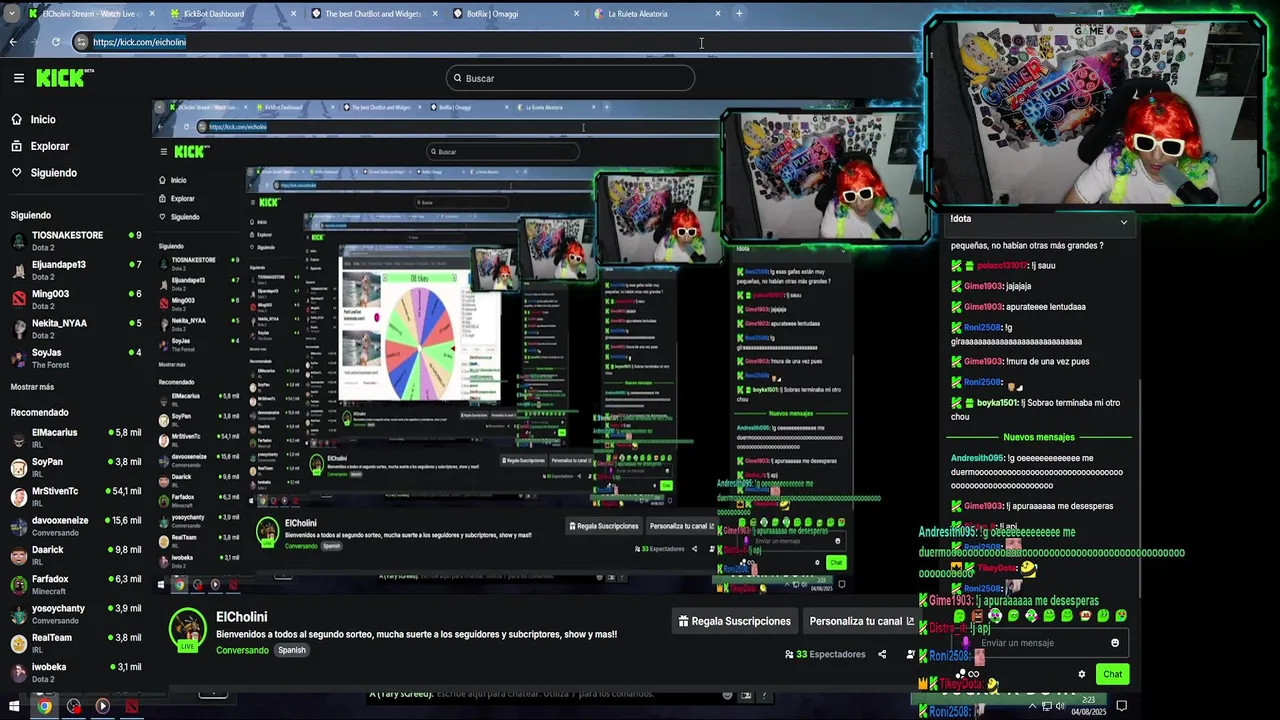
Task: Open Windows notification center
Action: [1121, 706]
